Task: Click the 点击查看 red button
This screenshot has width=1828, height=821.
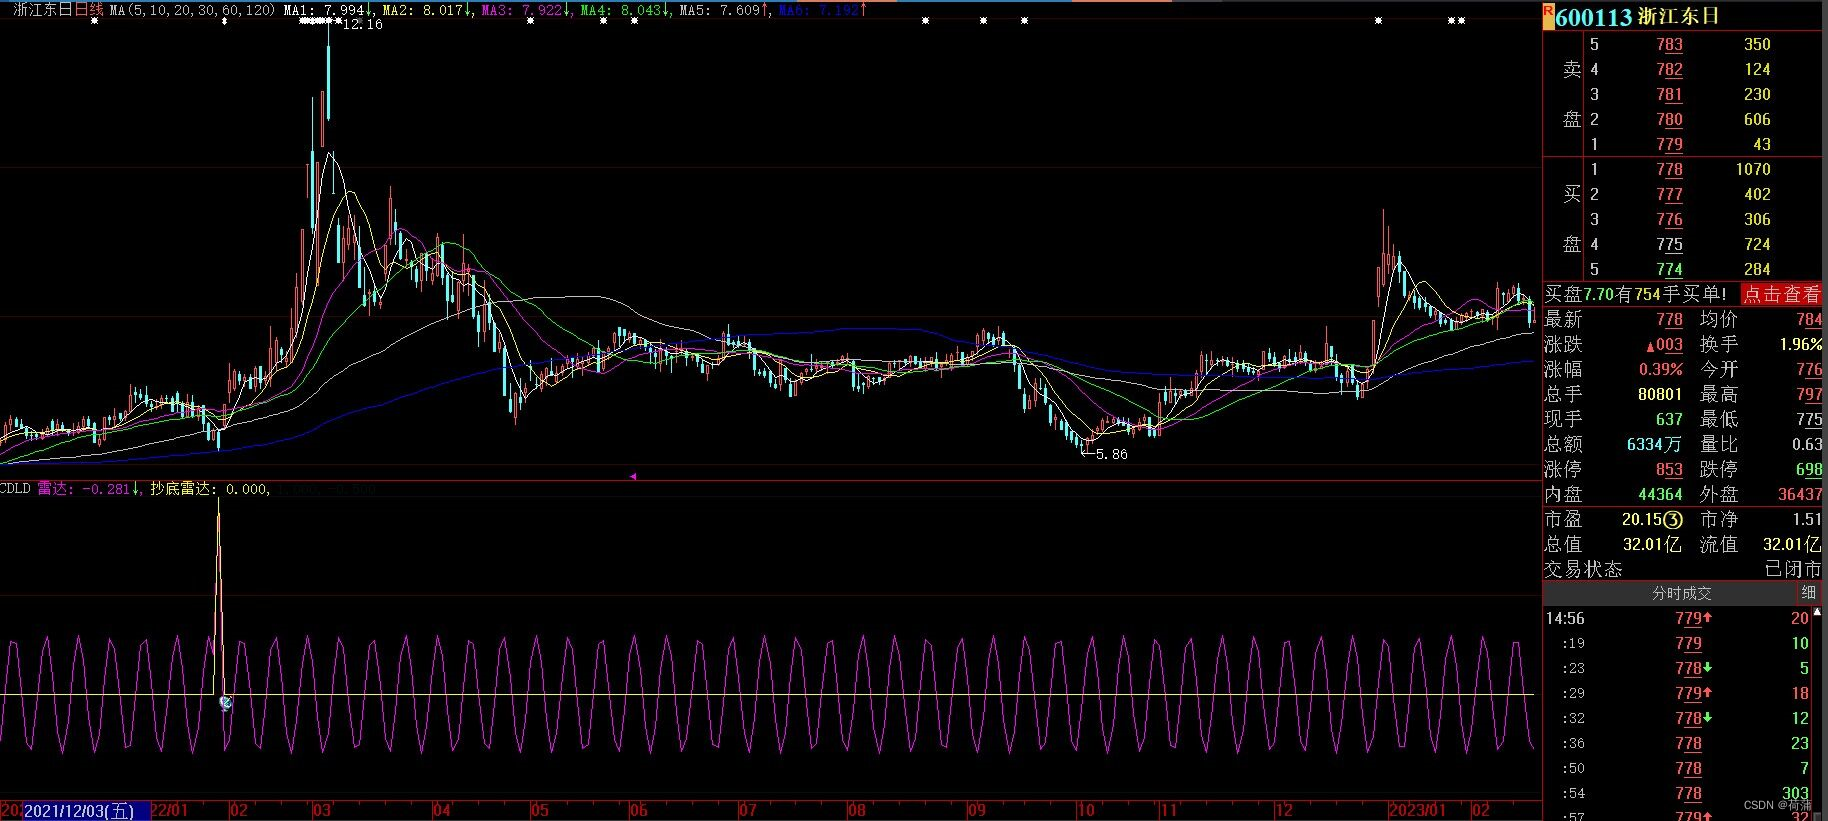Action: (1782, 294)
